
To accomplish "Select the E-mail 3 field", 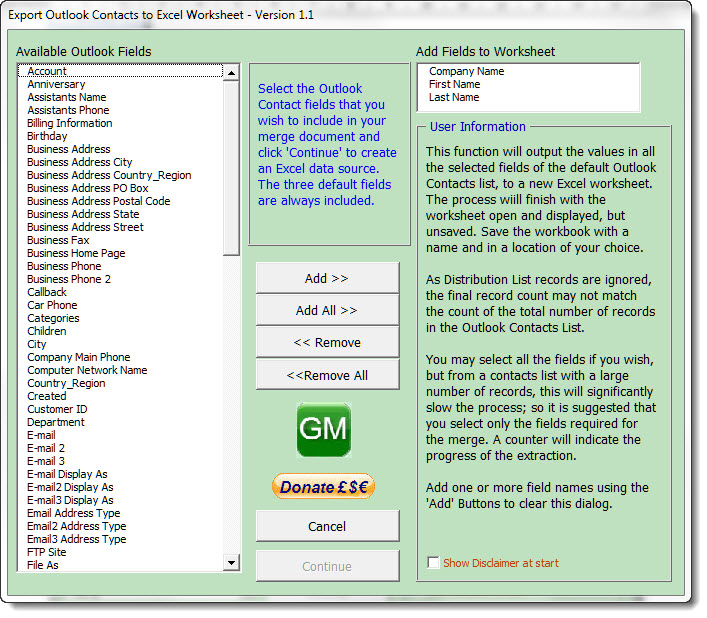I will pyautogui.click(x=120, y=461).
